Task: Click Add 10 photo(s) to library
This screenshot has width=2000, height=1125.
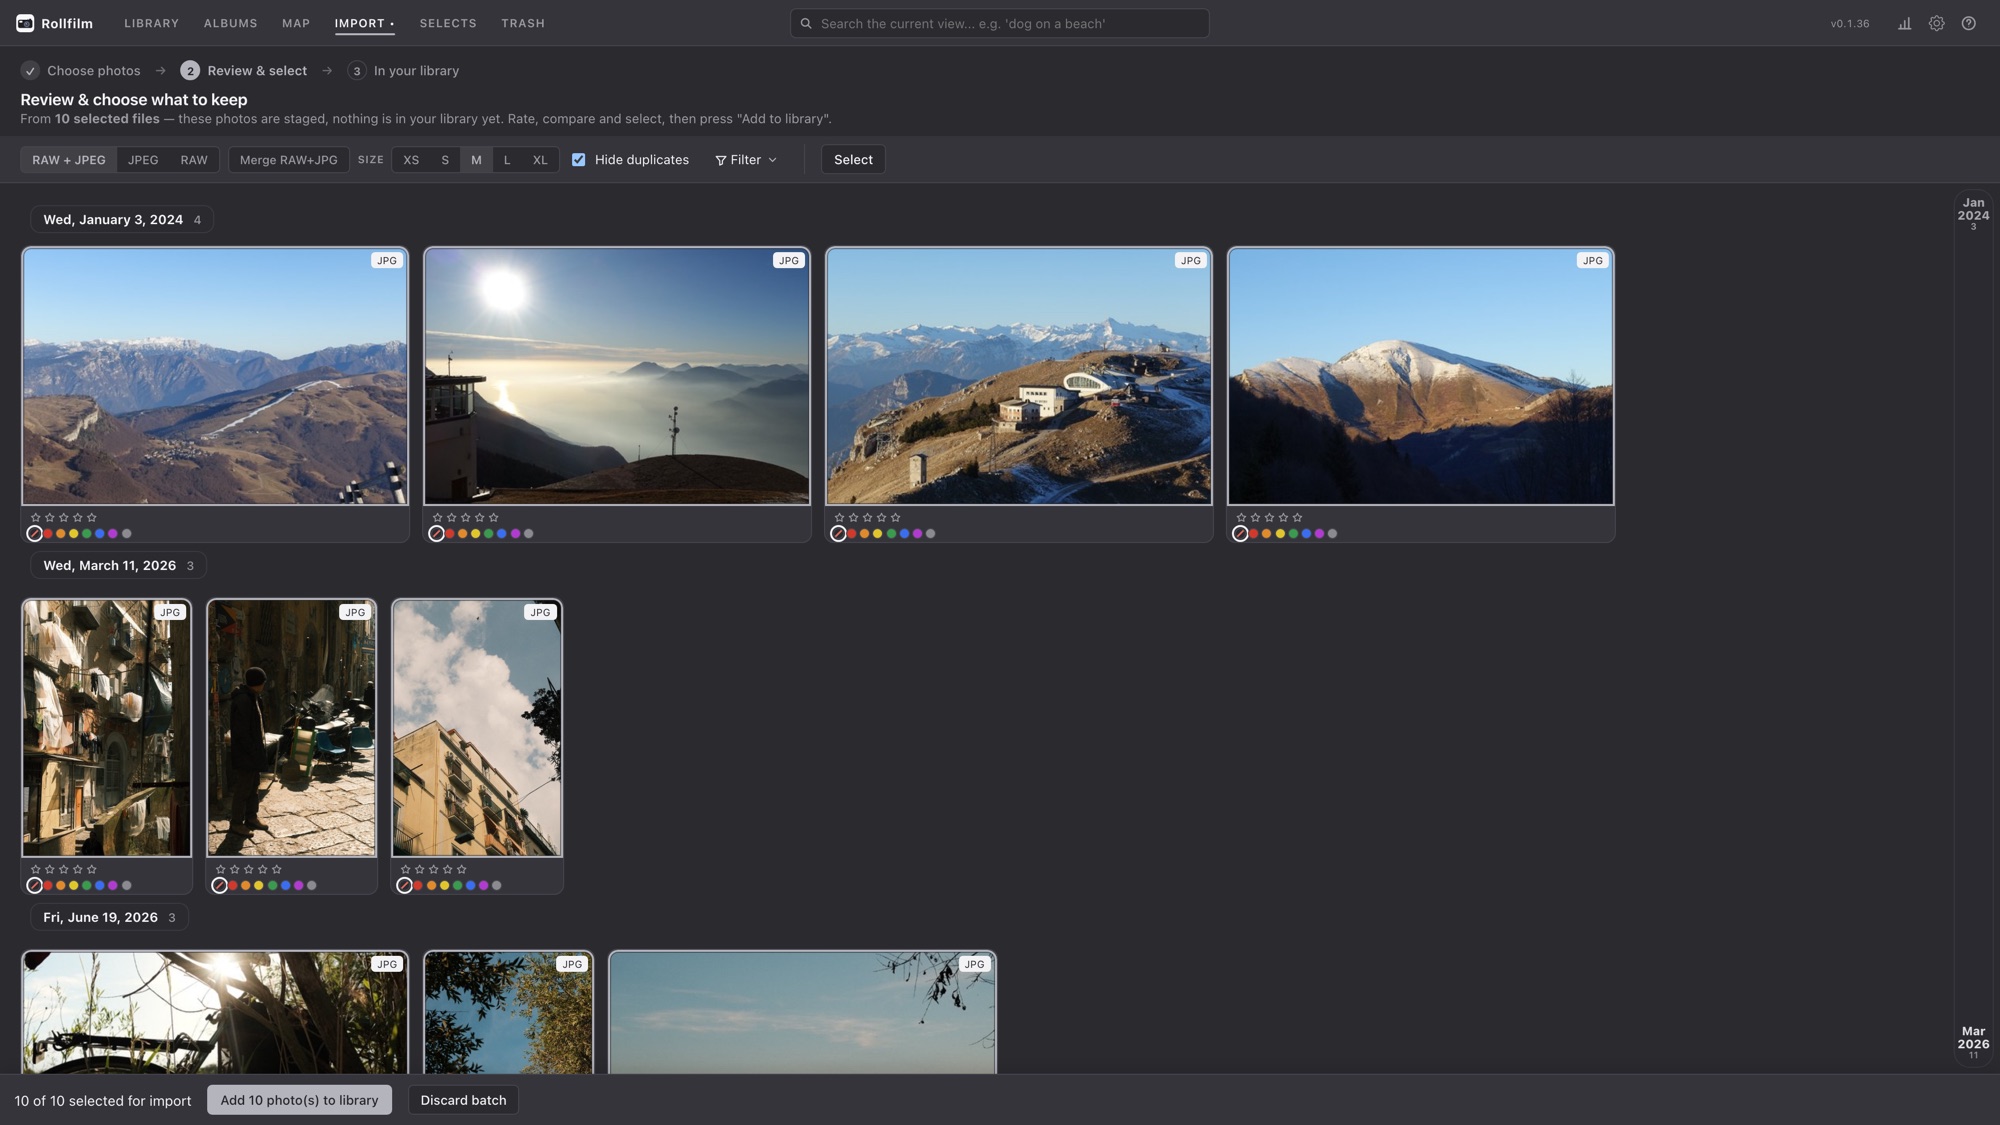Action: pos(299,1100)
